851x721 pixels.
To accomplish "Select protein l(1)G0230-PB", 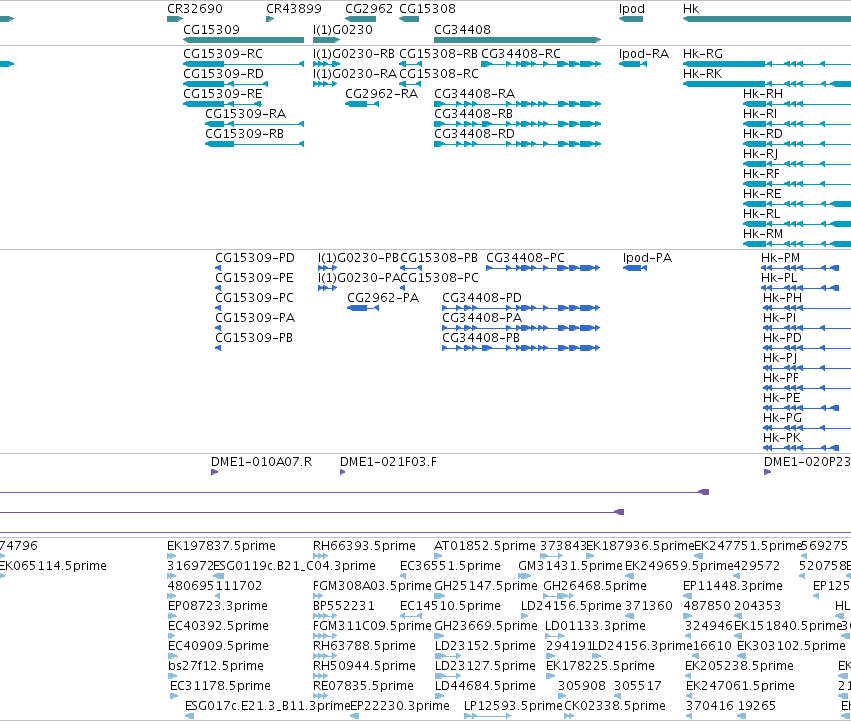I will click(328, 268).
